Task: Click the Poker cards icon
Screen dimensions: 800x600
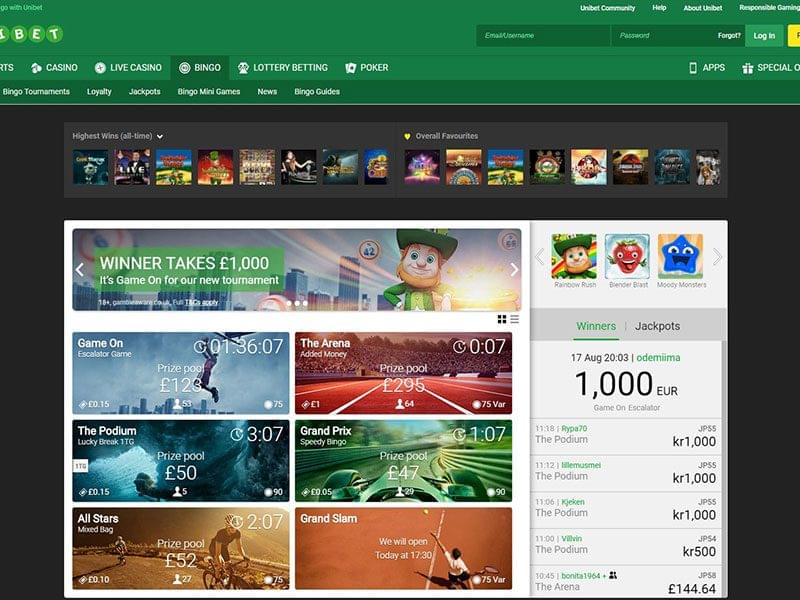Action: pyautogui.click(x=351, y=68)
